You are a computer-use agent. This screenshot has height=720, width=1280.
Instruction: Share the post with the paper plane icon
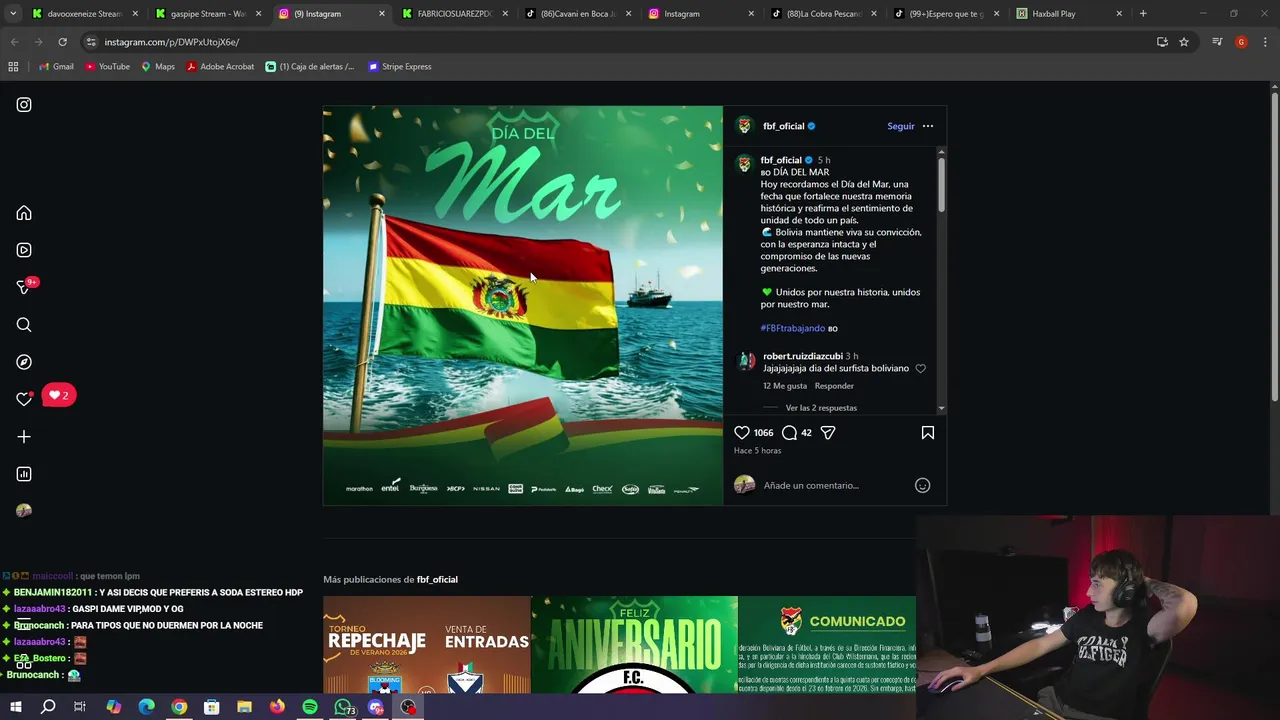point(828,433)
